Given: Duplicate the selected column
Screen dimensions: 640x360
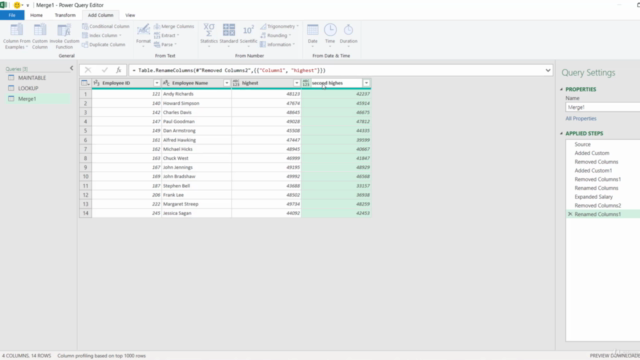Looking at the screenshot, I should [x=104, y=44].
